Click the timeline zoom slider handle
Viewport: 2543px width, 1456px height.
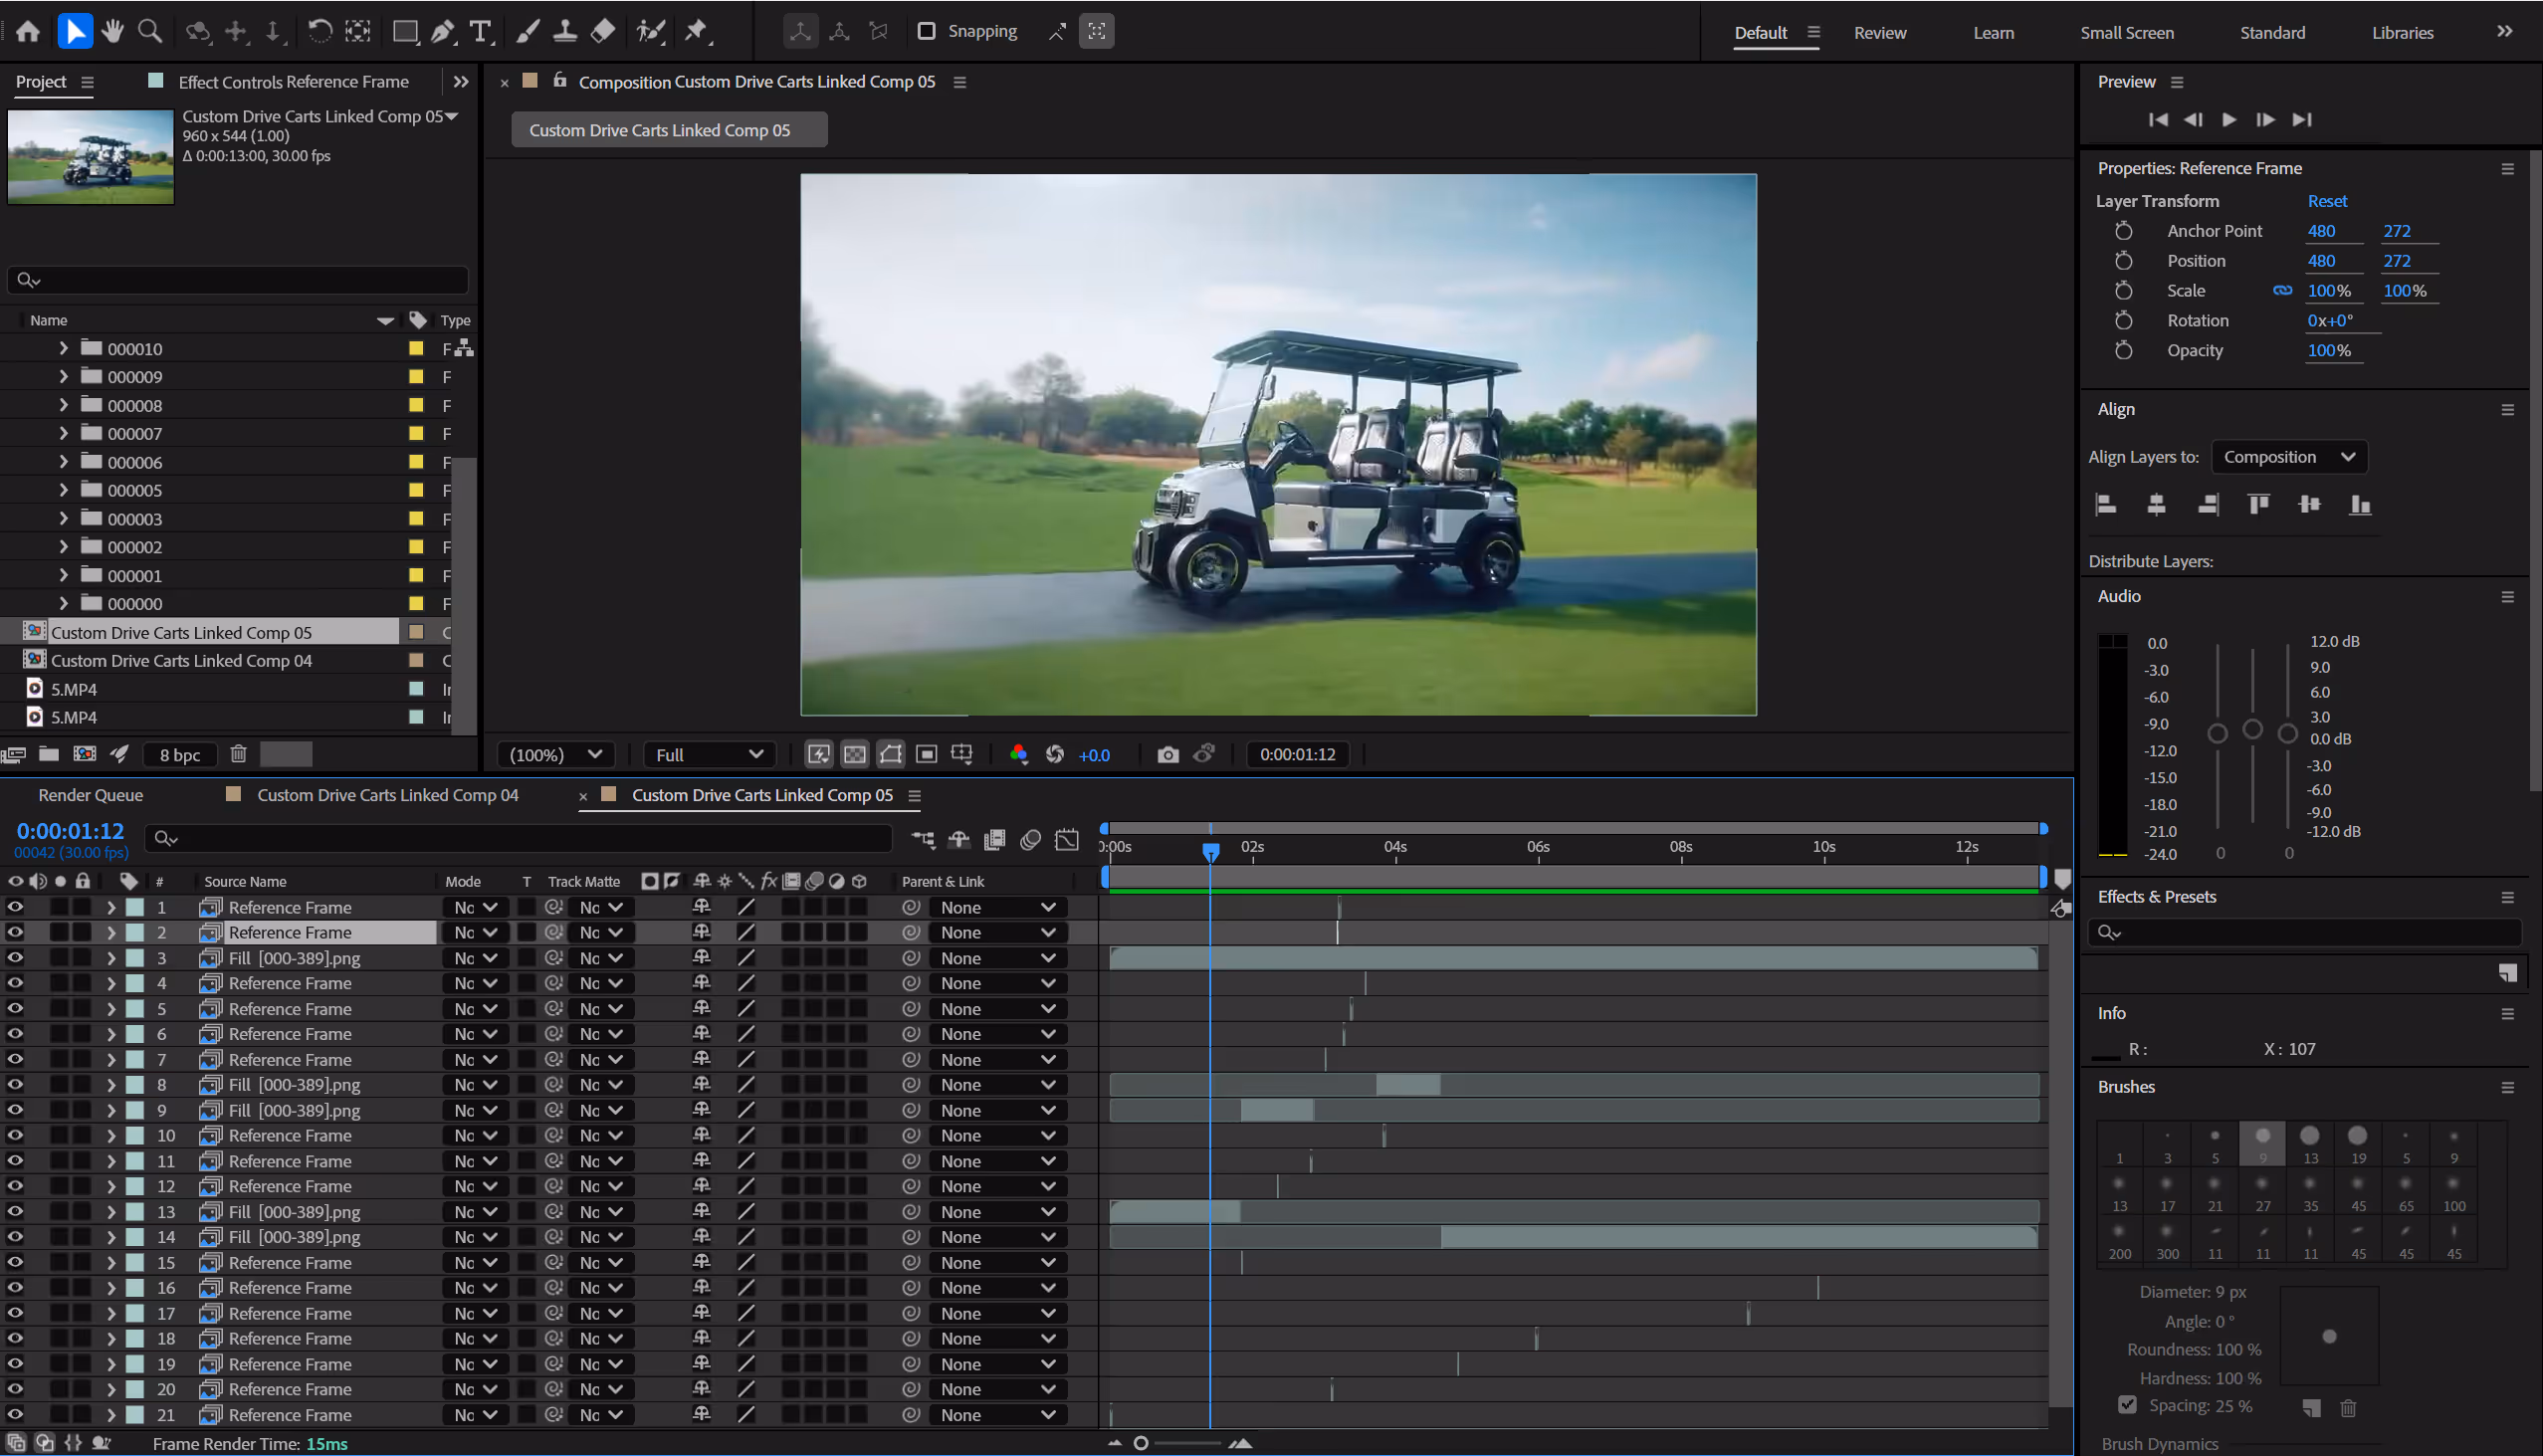click(1141, 1443)
